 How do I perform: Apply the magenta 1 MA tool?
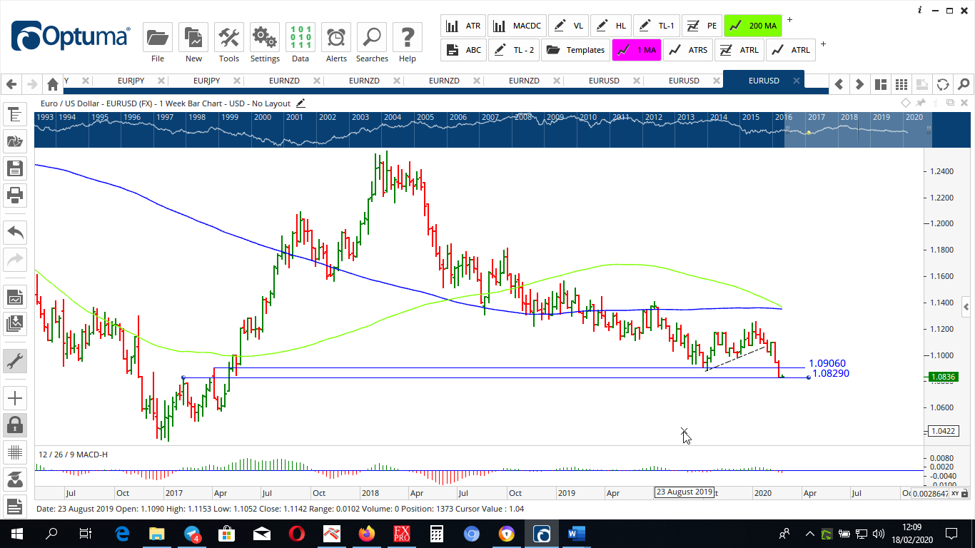(637, 50)
